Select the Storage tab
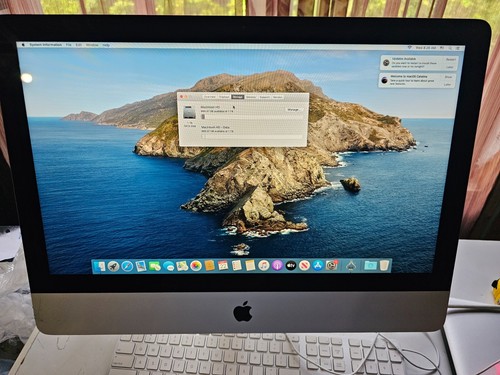 pyautogui.click(x=238, y=97)
